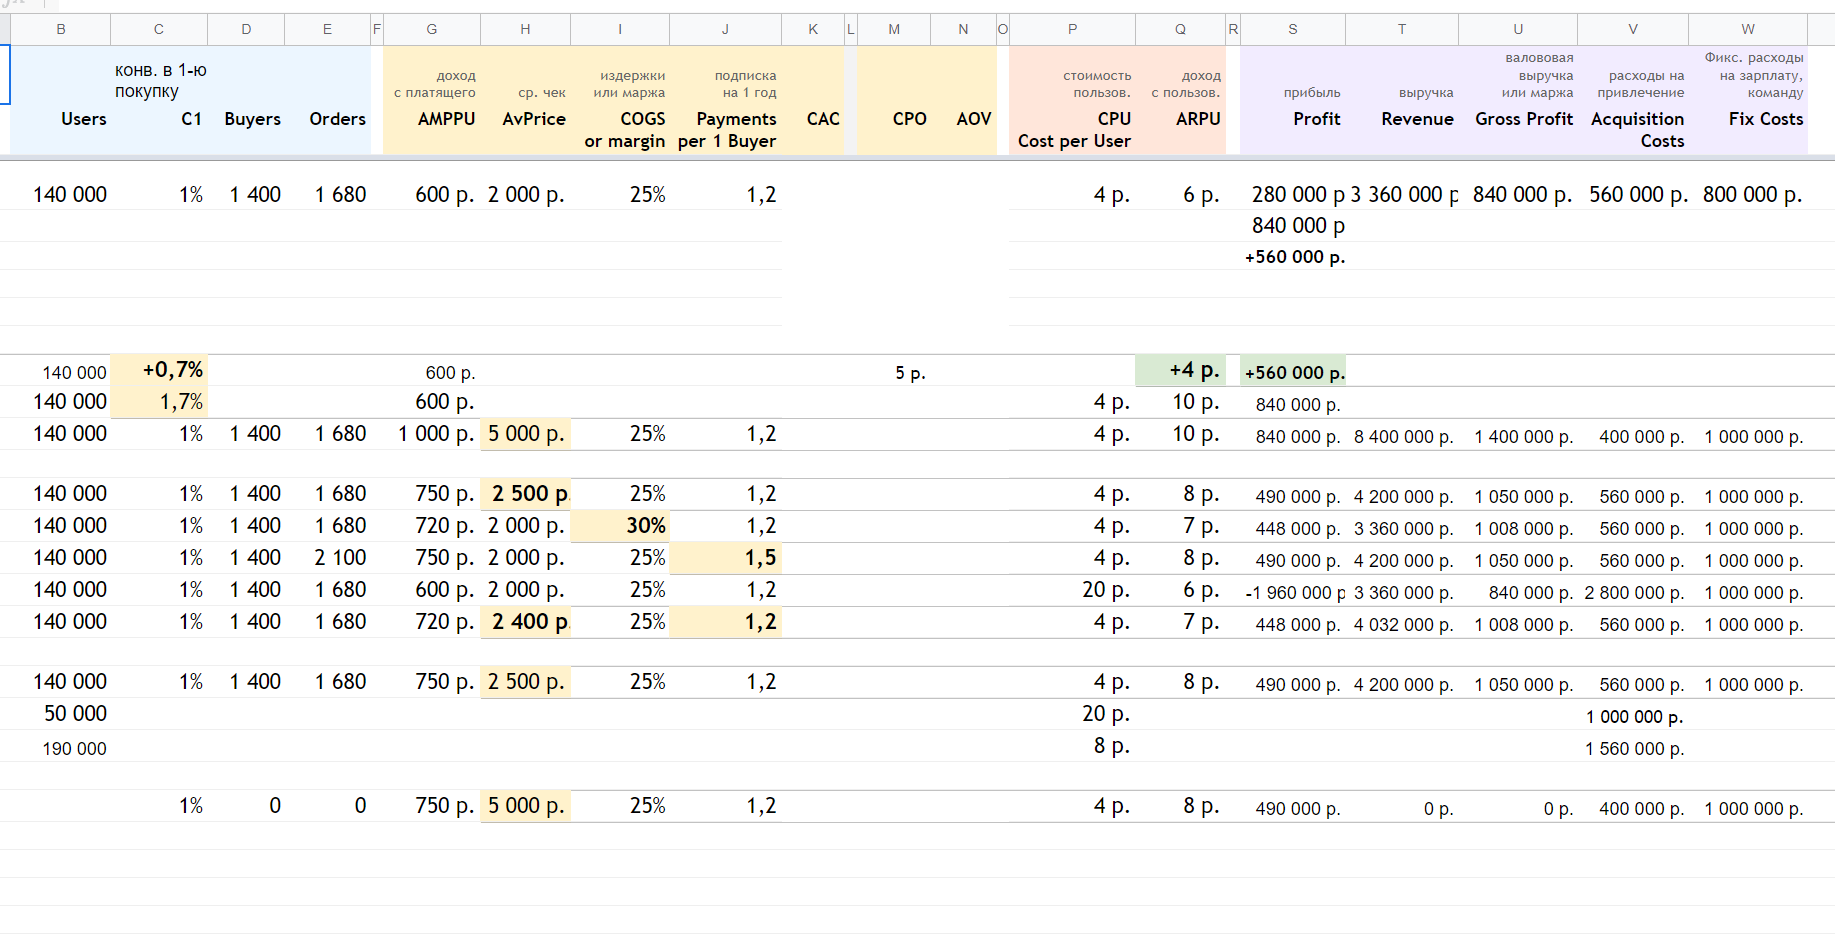Click the 2 100 orders cell
The height and width of the screenshot is (949, 1835).
click(339, 558)
